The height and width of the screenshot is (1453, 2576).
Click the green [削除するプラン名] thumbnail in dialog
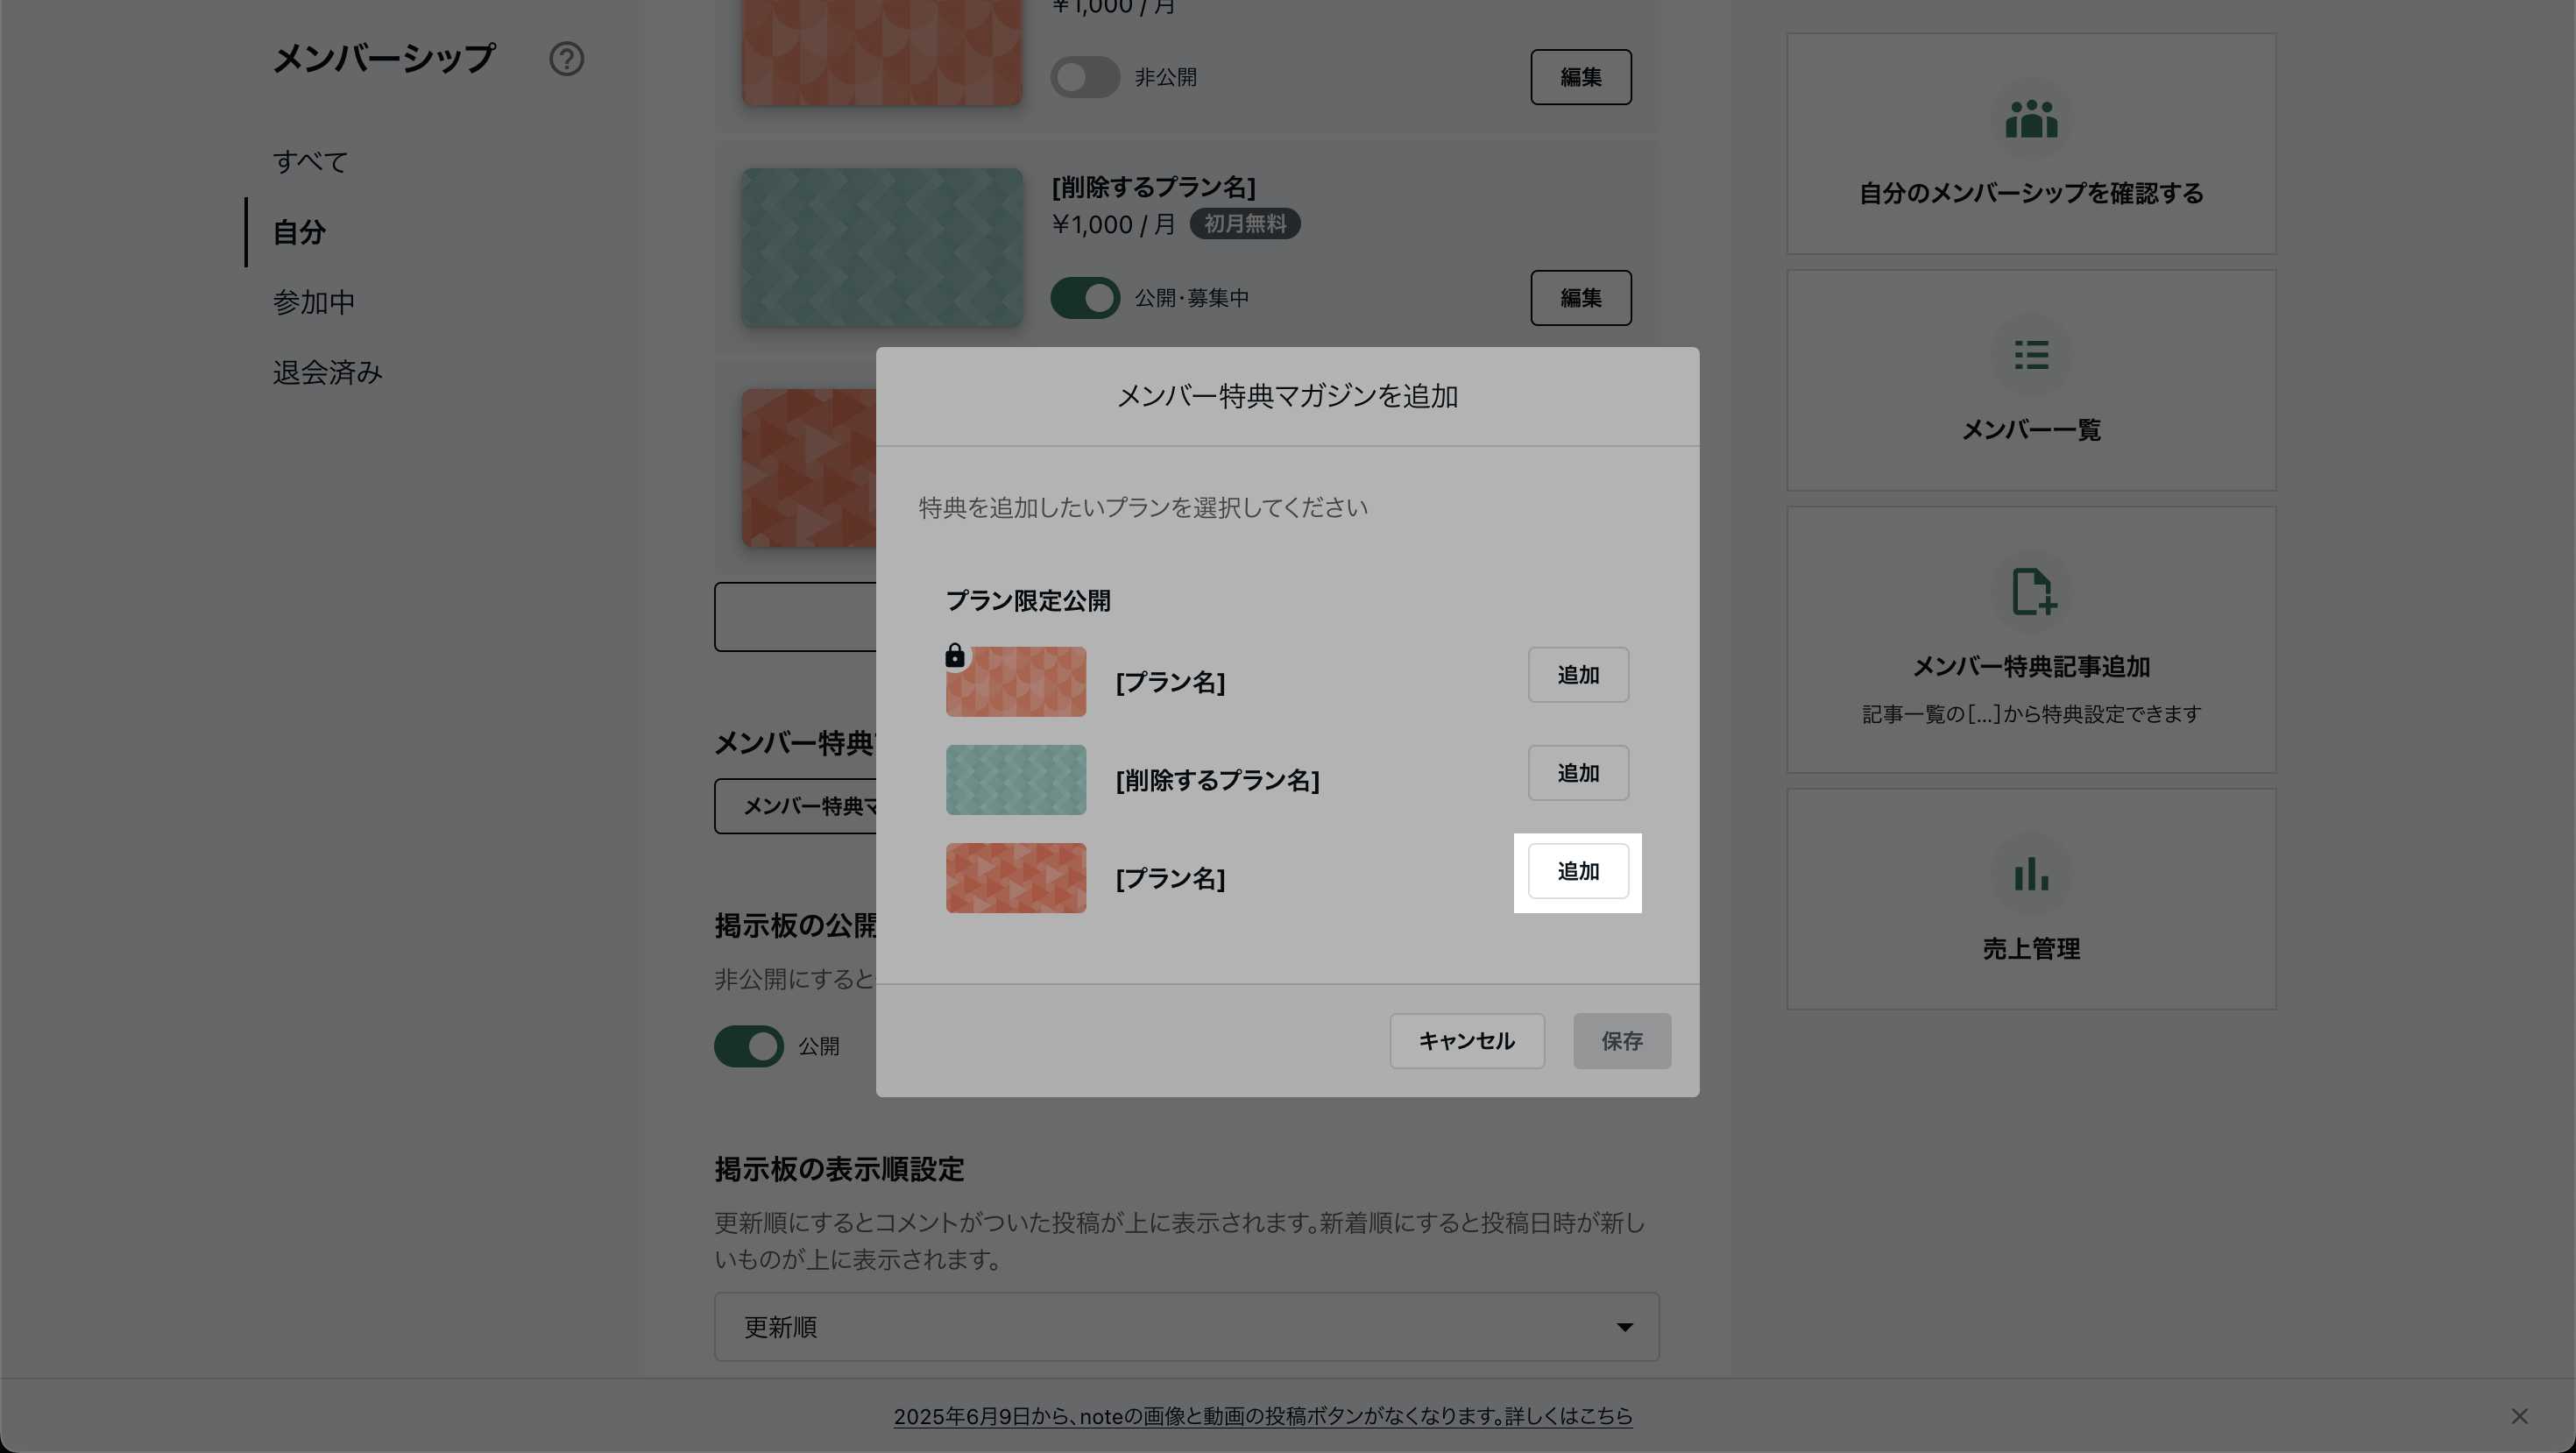(1016, 780)
